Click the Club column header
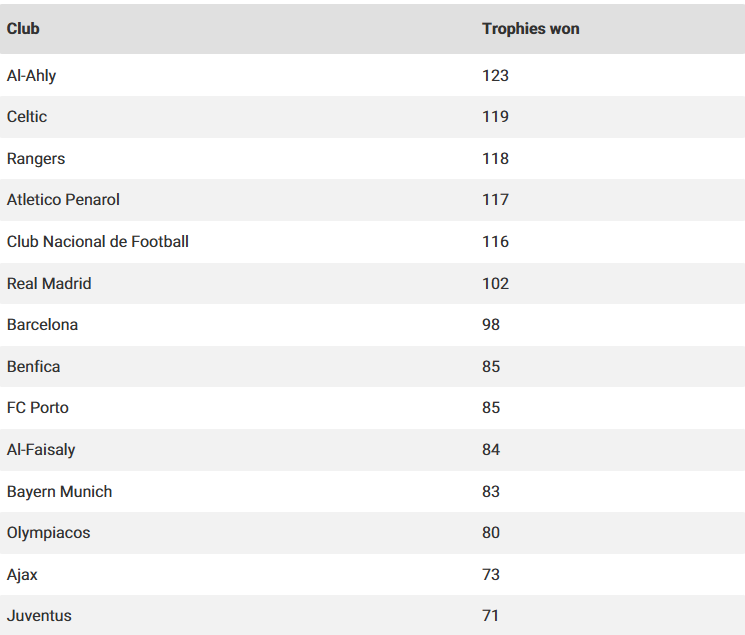Image resolution: width=745 pixels, height=635 pixels. (23, 29)
